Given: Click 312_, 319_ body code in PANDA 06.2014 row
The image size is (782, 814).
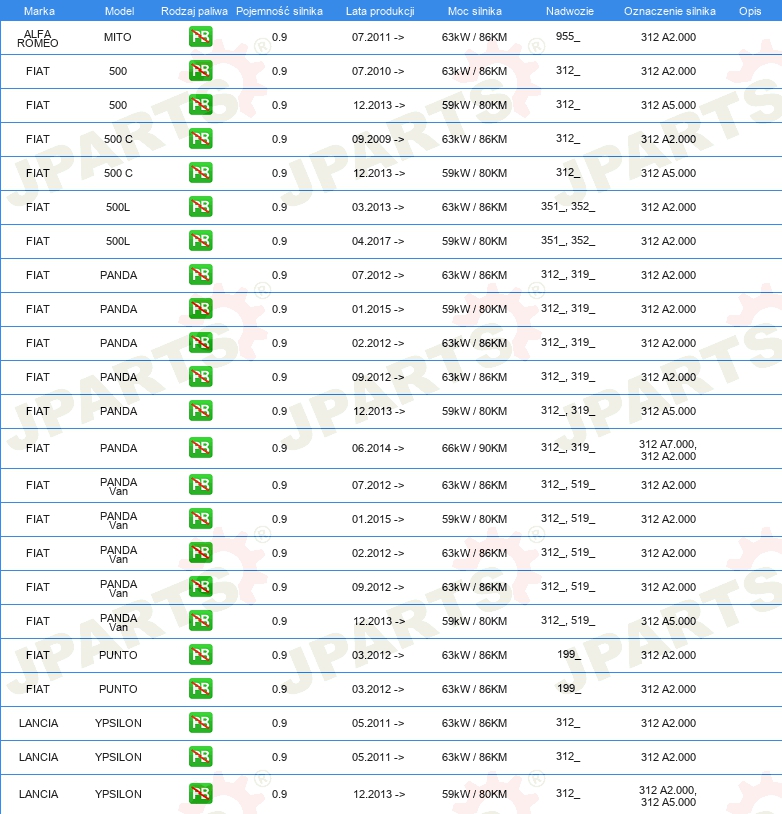Looking at the screenshot, I should pyautogui.click(x=568, y=447).
